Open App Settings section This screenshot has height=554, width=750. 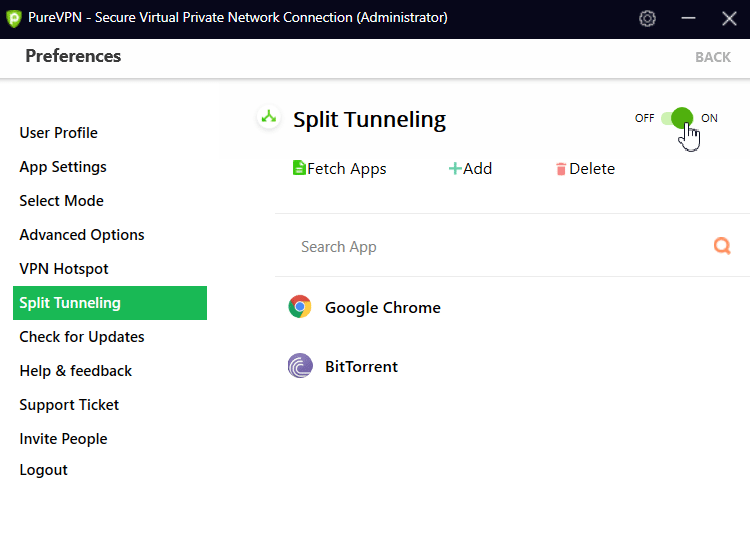point(63,167)
